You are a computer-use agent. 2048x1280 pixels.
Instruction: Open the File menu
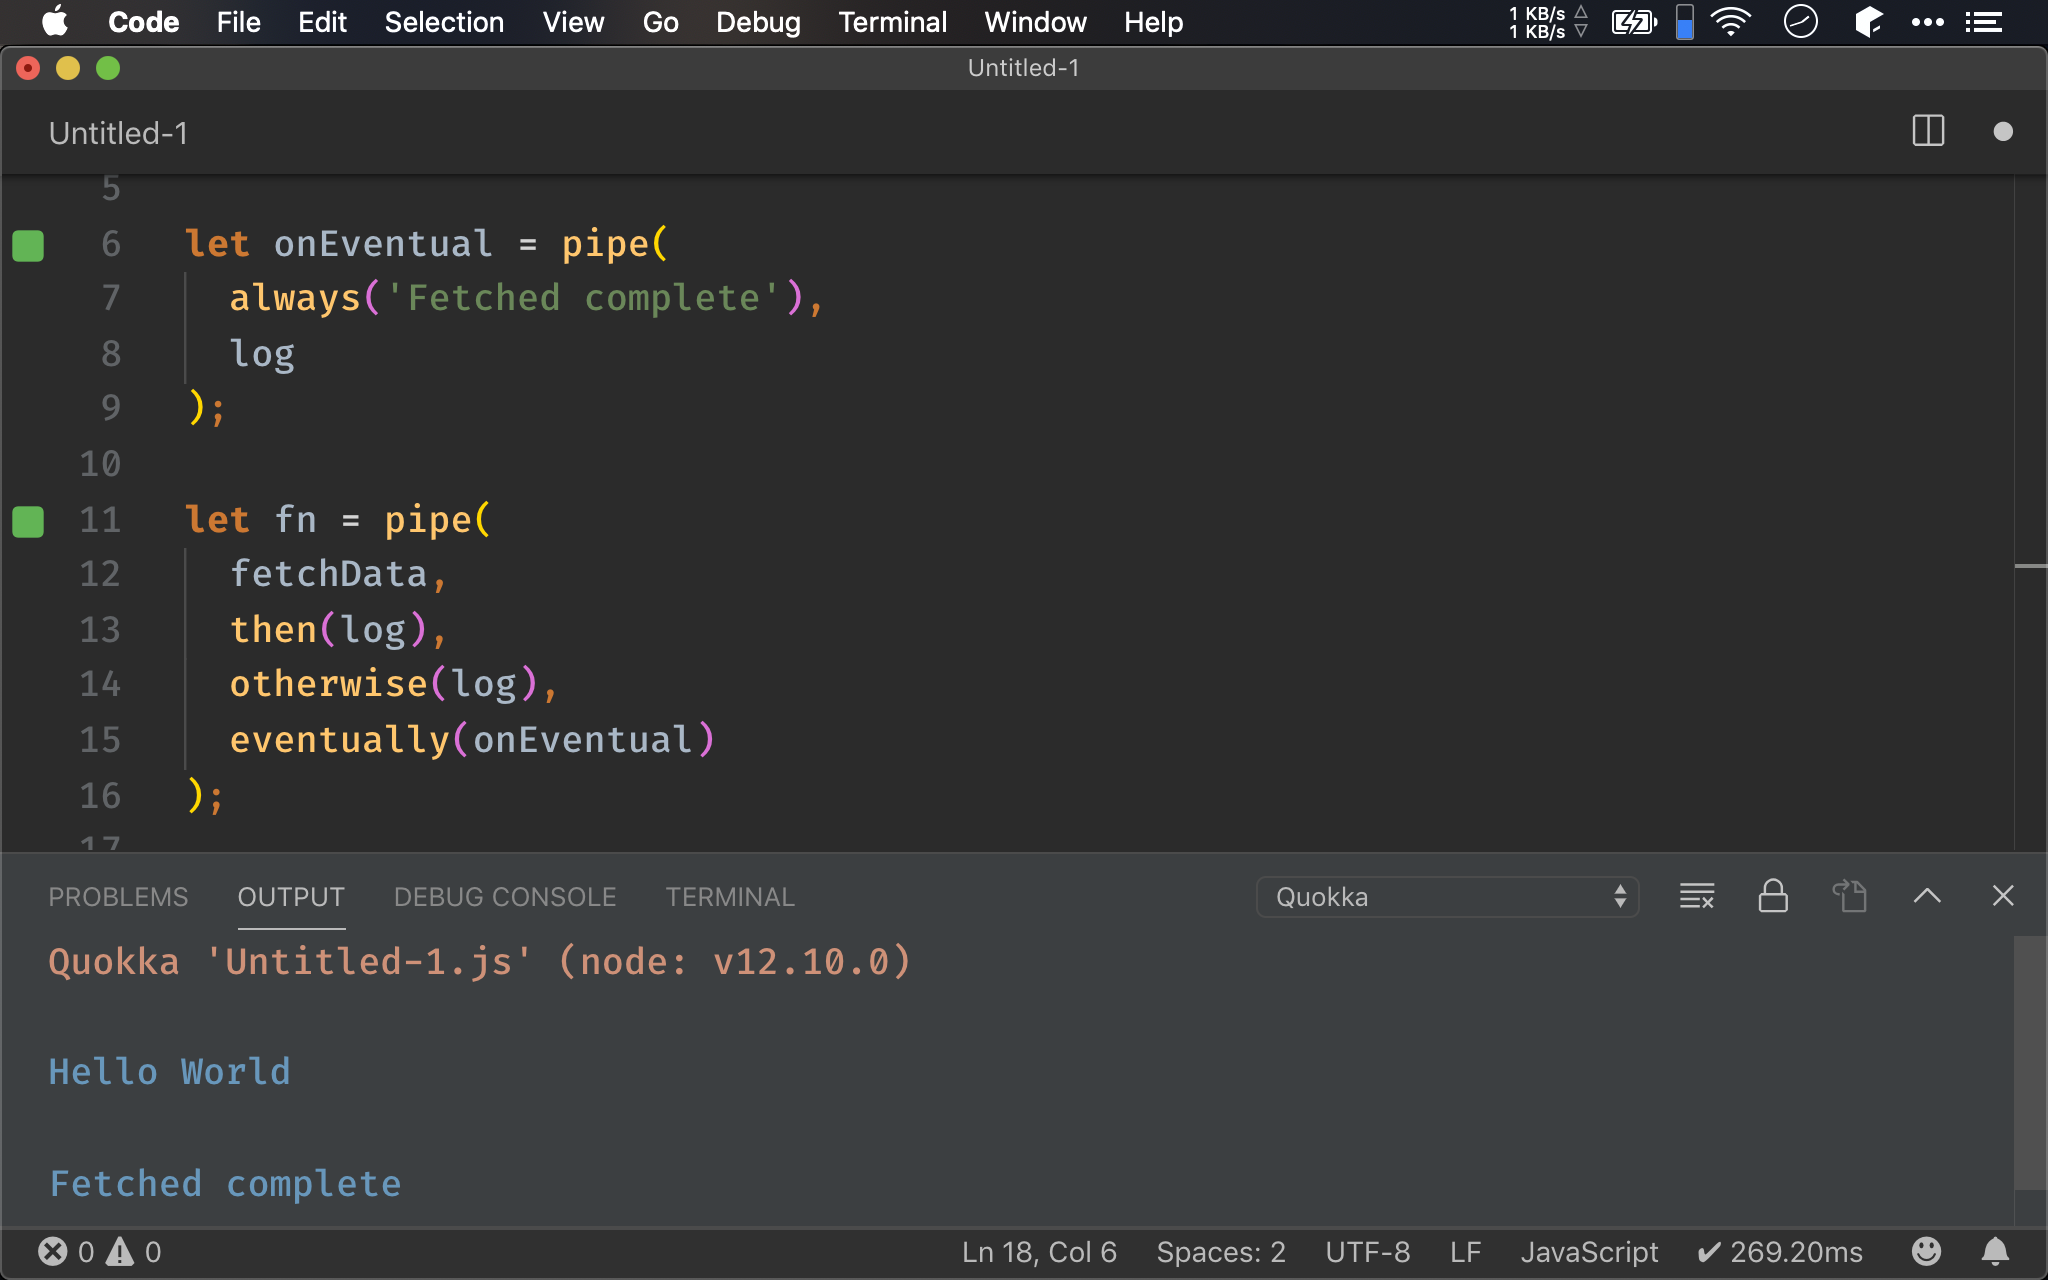pos(238,22)
